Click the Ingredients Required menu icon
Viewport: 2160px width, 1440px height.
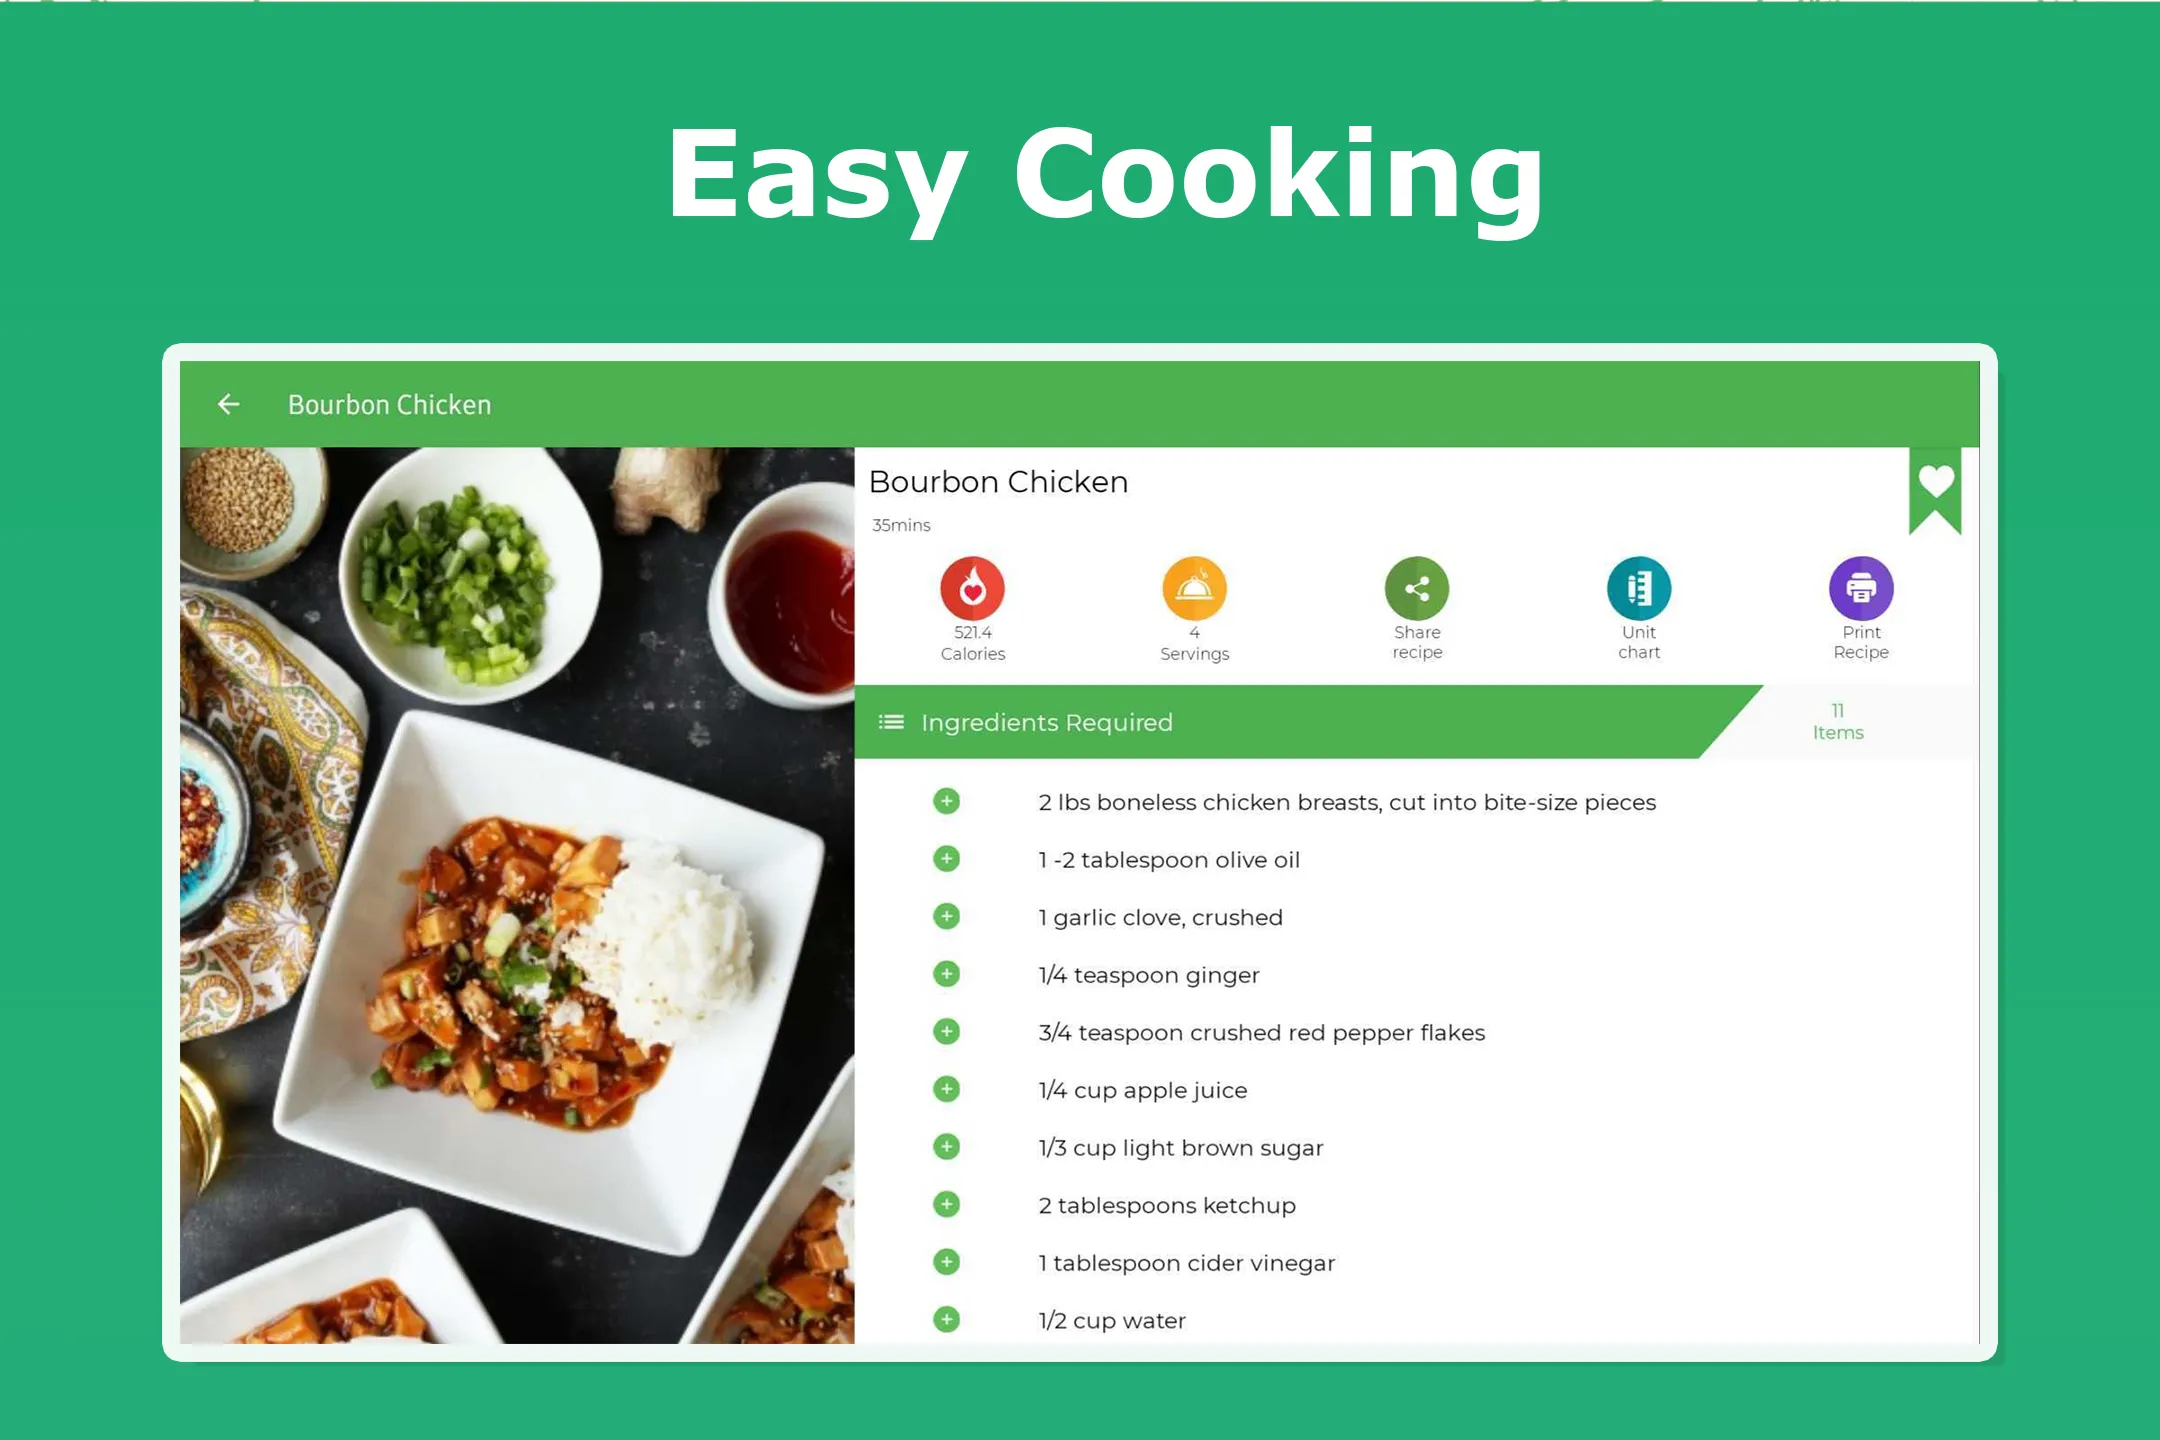[x=895, y=723]
